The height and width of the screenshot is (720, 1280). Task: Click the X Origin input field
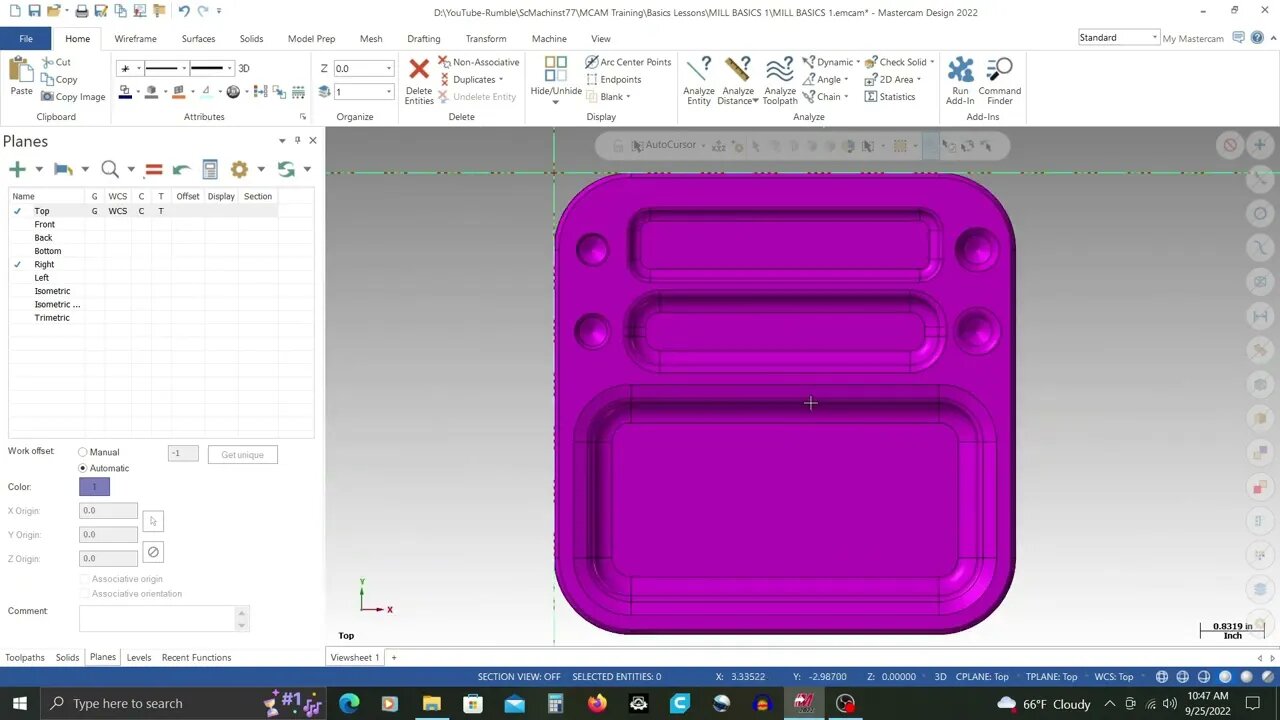108,511
